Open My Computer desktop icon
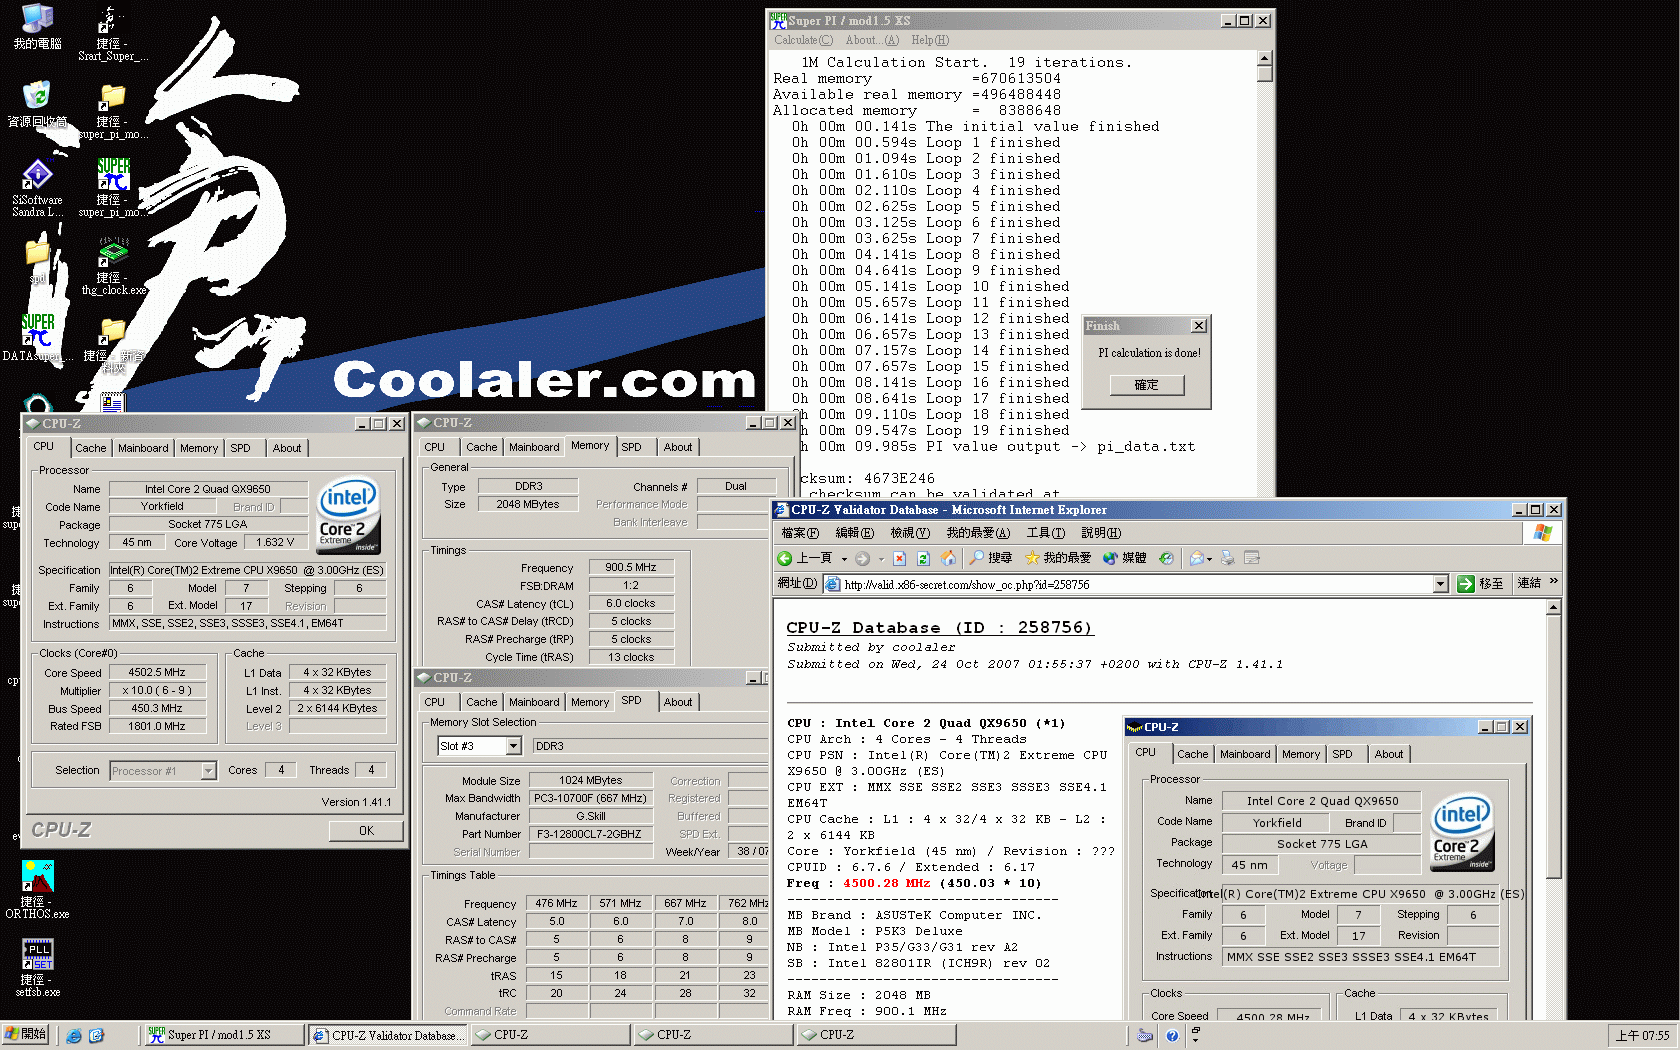The height and width of the screenshot is (1050, 1680). click(x=37, y=27)
